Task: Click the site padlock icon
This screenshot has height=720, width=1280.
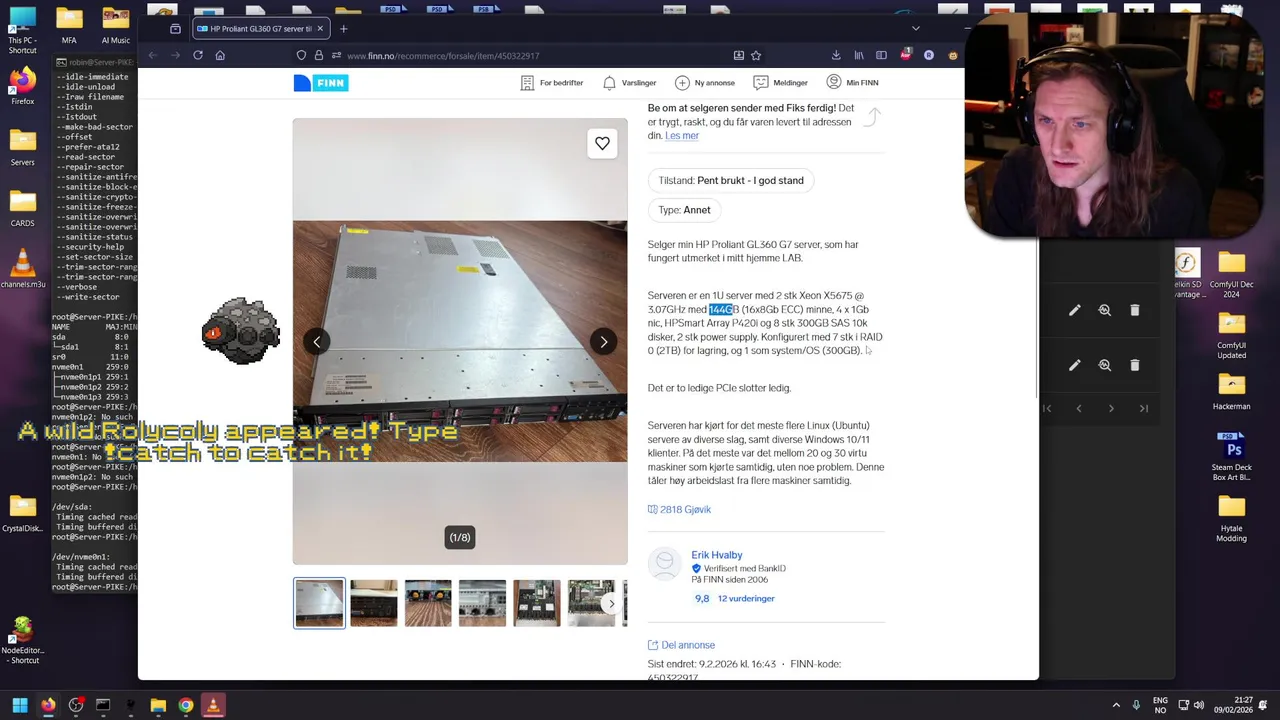Action: coord(318,55)
